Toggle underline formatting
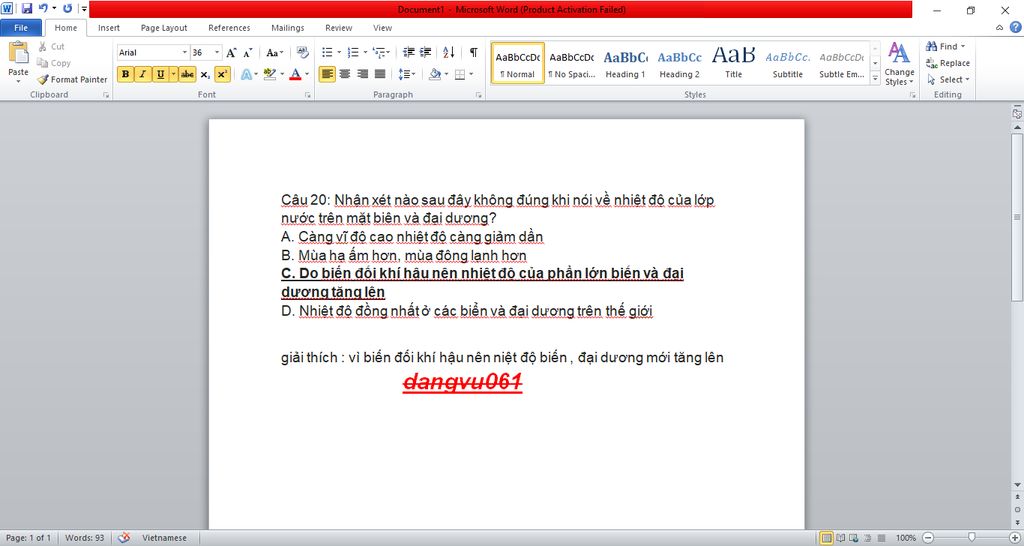Screen dimensions: 1024x546 [x=160, y=74]
